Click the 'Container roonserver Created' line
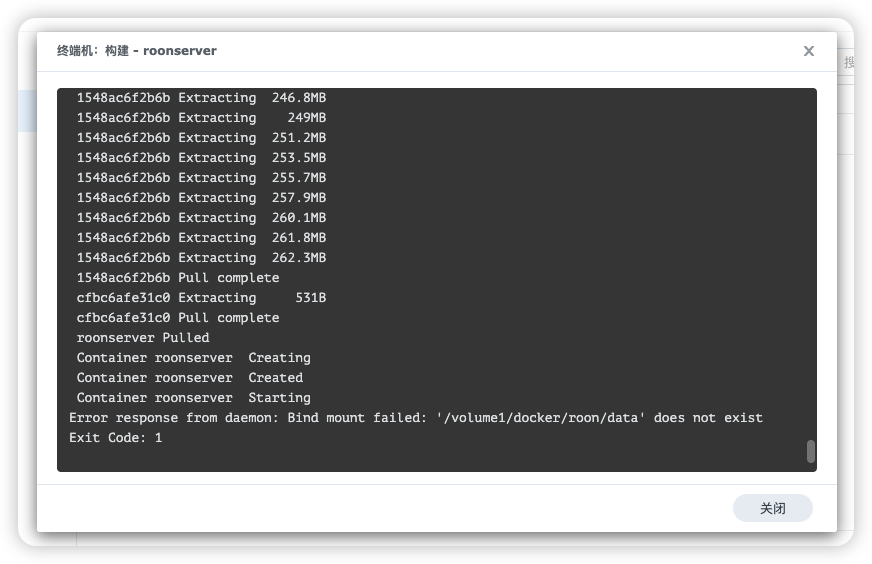Image resolution: width=872 pixels, height=564 pixels. 189,378
